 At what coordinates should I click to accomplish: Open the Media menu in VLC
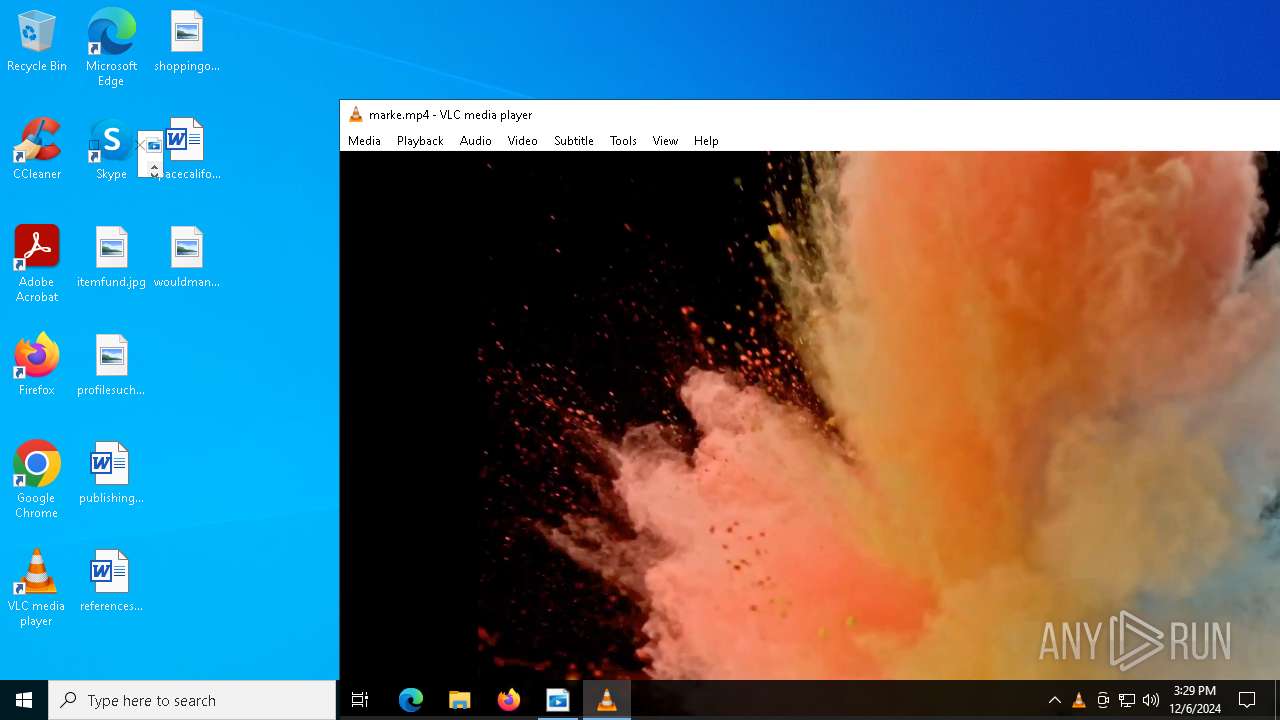pyautogui.click(x=364, y=141)
